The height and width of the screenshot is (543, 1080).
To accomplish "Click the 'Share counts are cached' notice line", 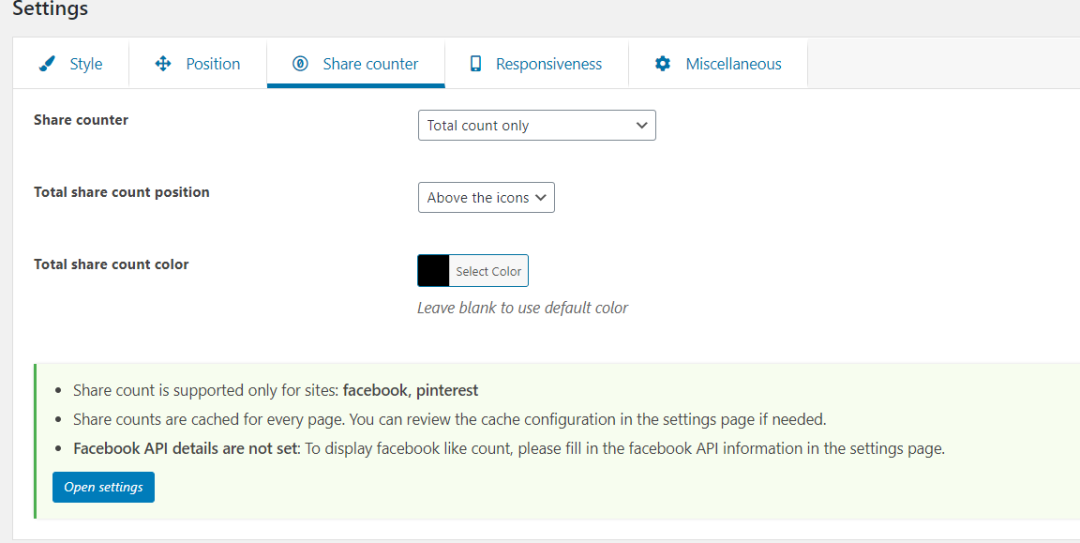I will [x=450, y=420].
